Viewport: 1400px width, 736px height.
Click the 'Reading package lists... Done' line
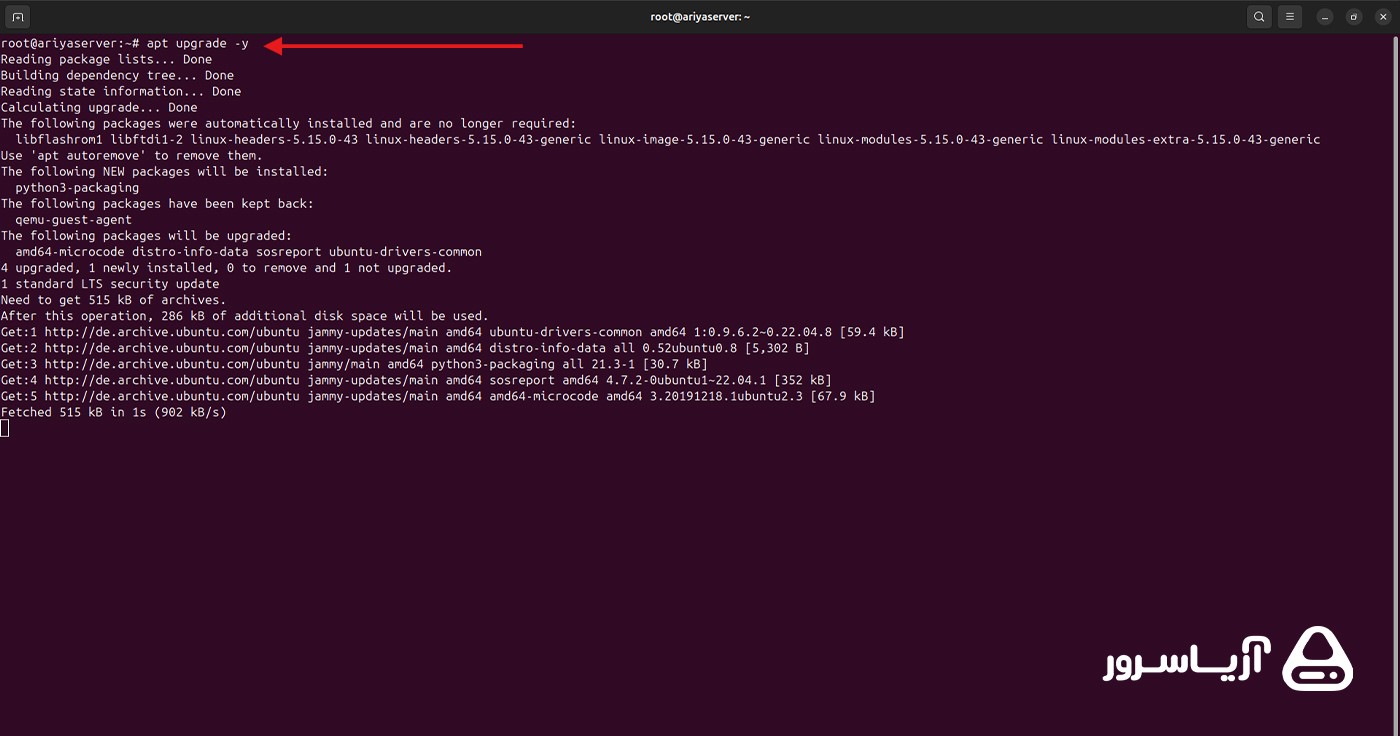point(106,59)
